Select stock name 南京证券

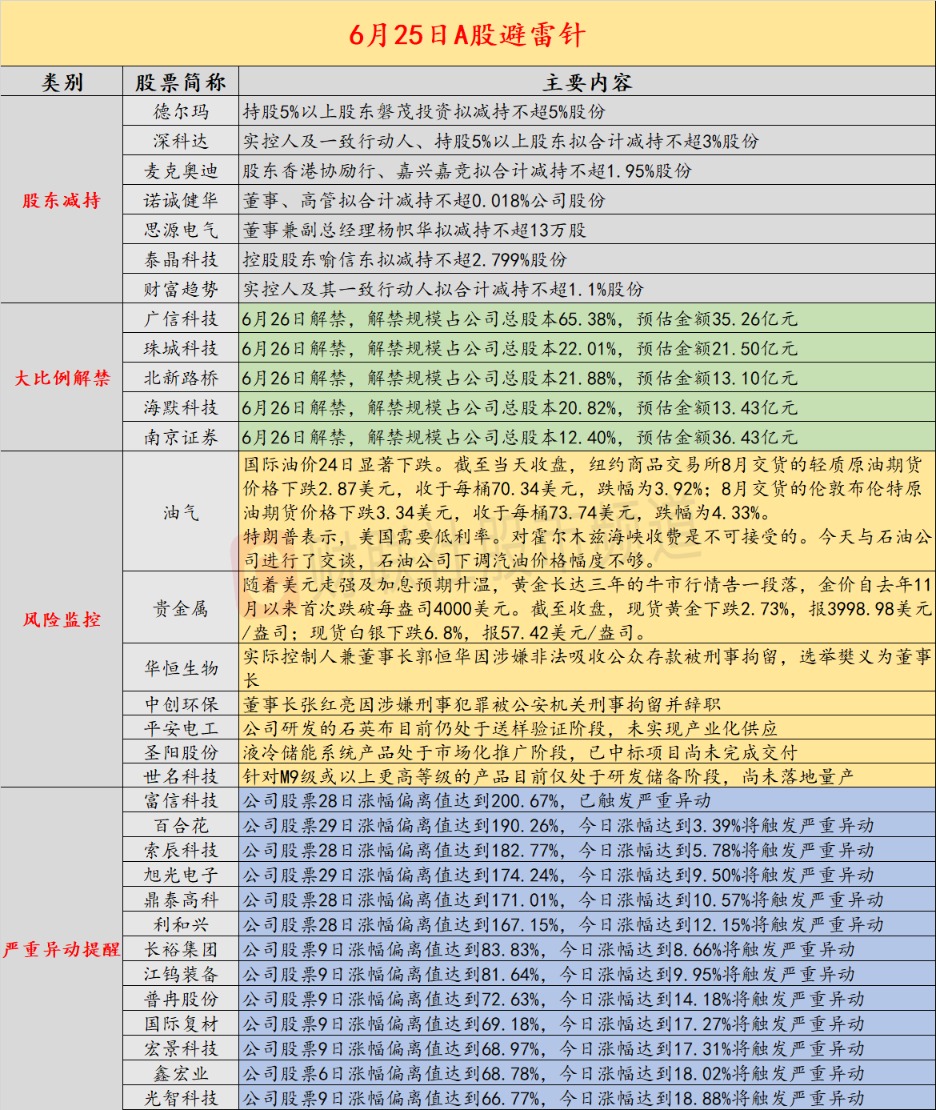(181, 437)
